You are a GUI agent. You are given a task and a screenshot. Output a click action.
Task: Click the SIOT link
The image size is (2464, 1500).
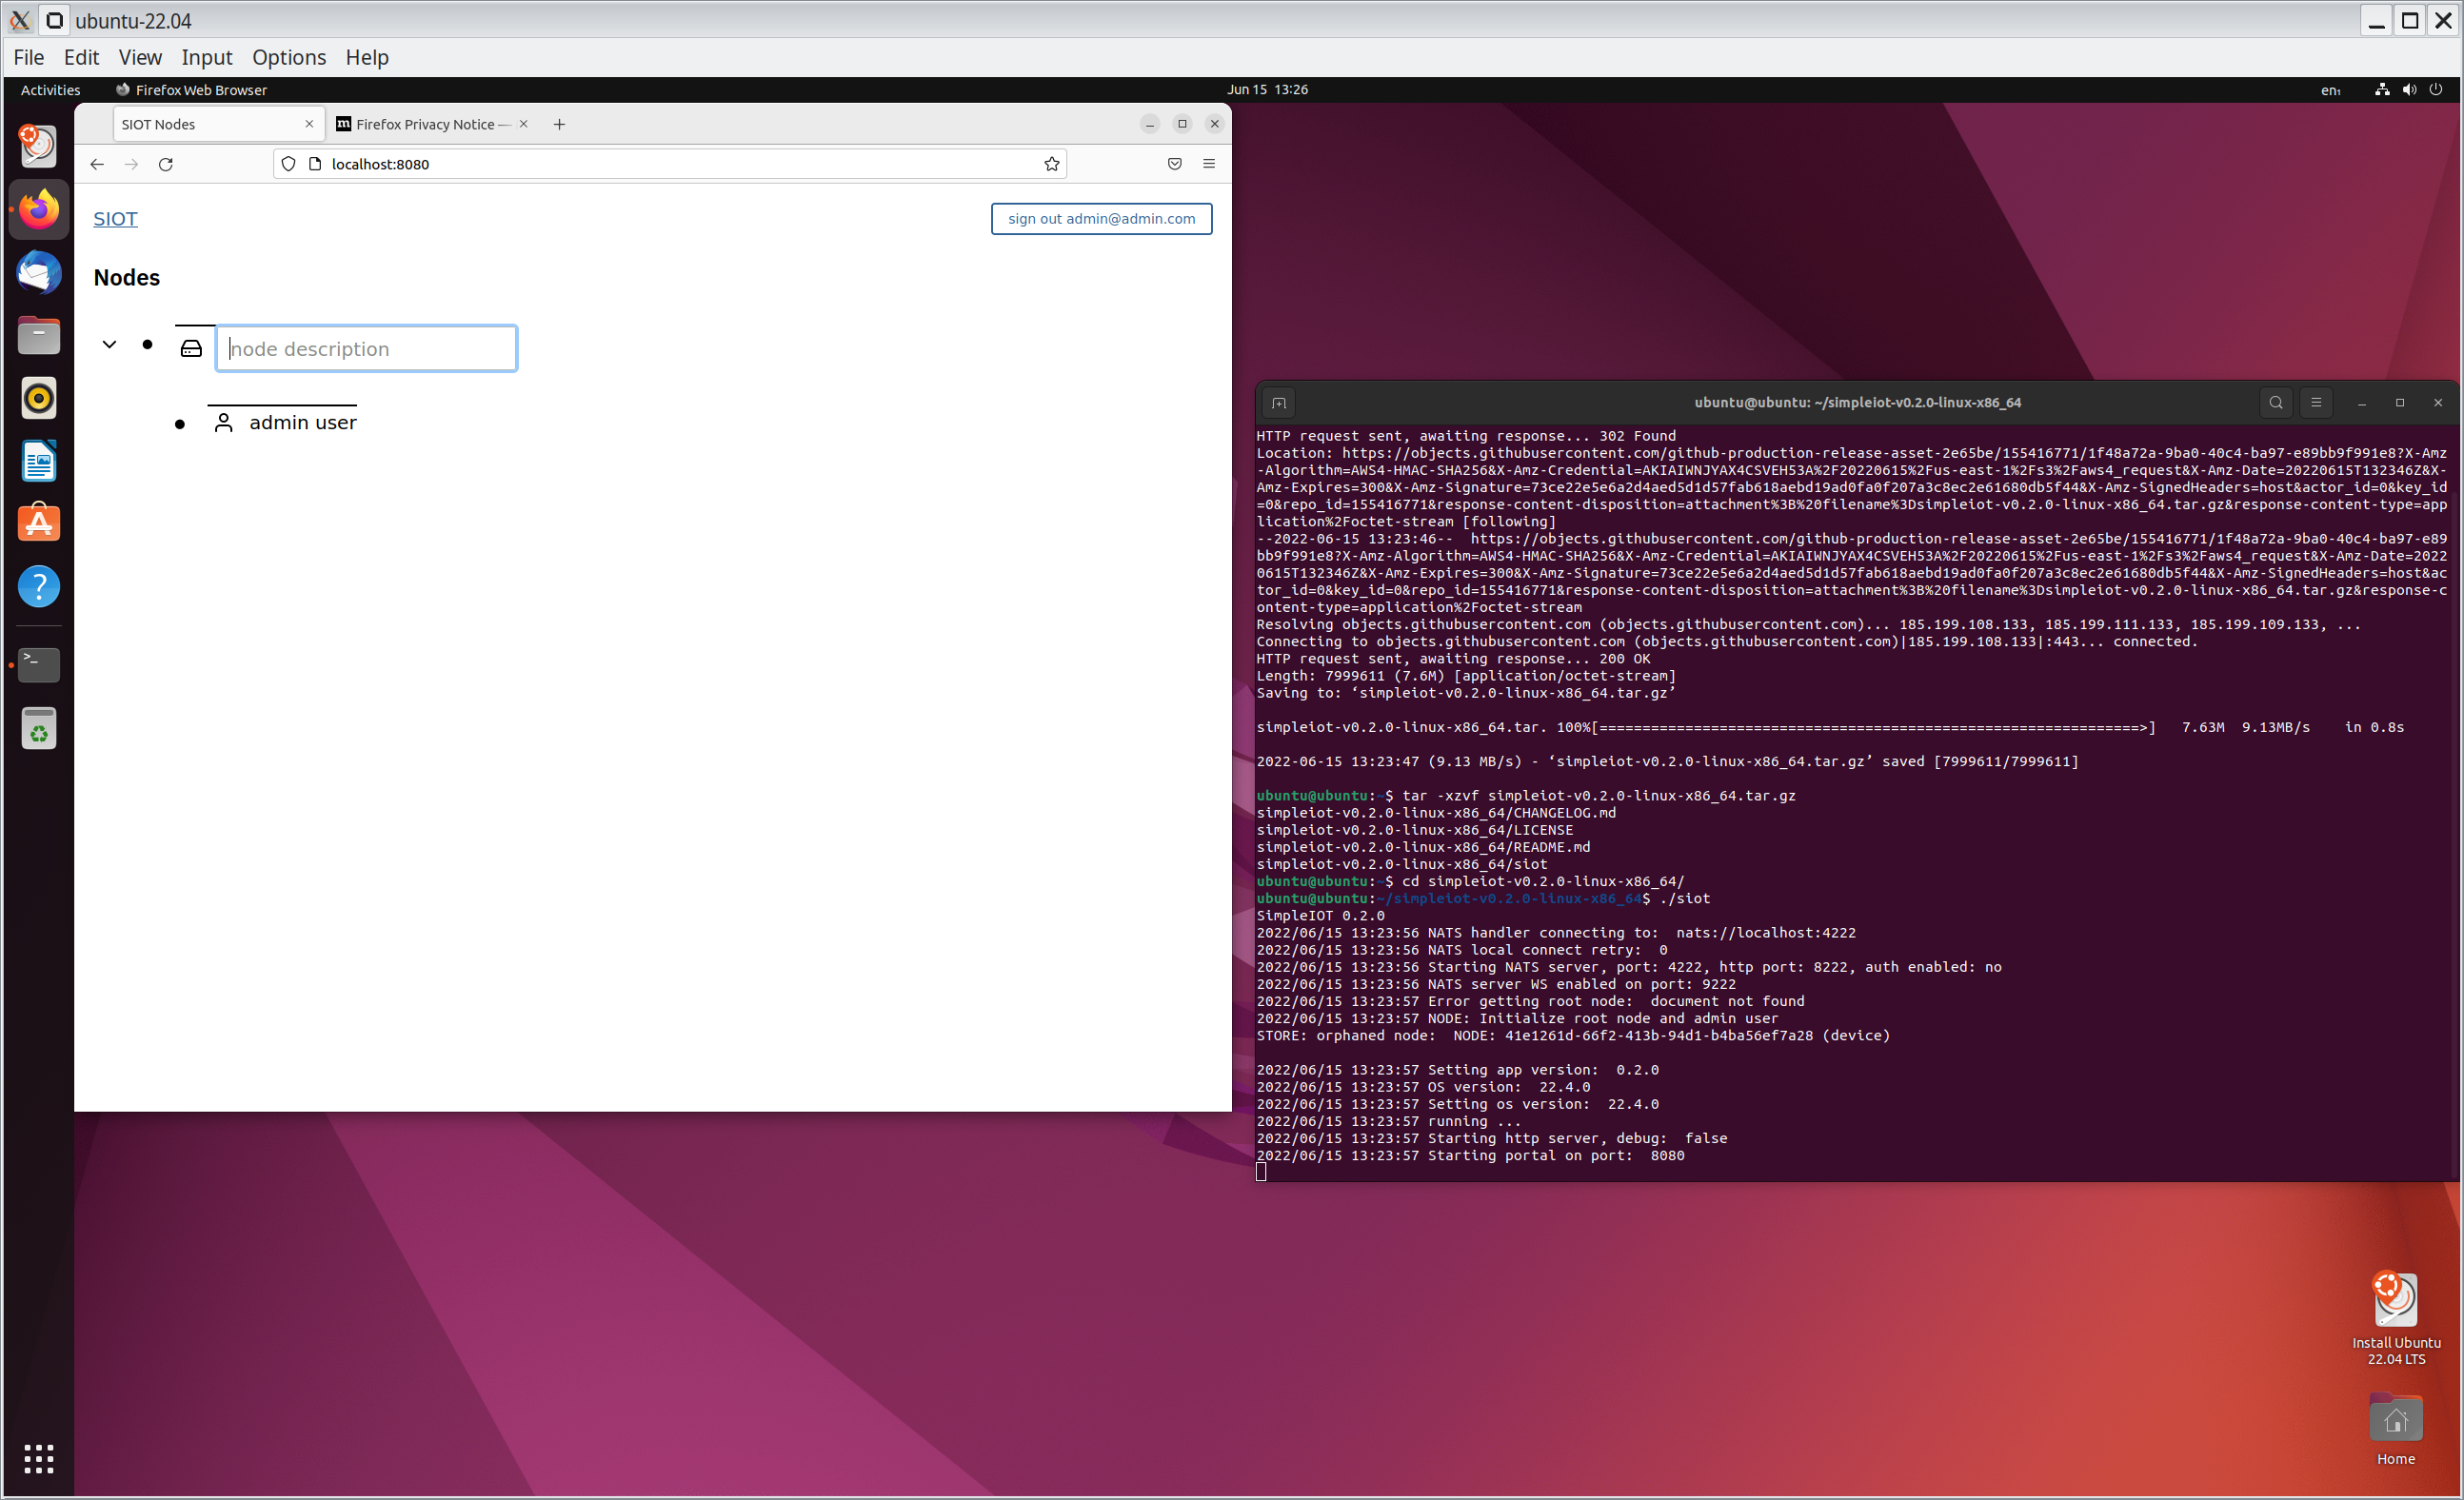click(115, 218)
